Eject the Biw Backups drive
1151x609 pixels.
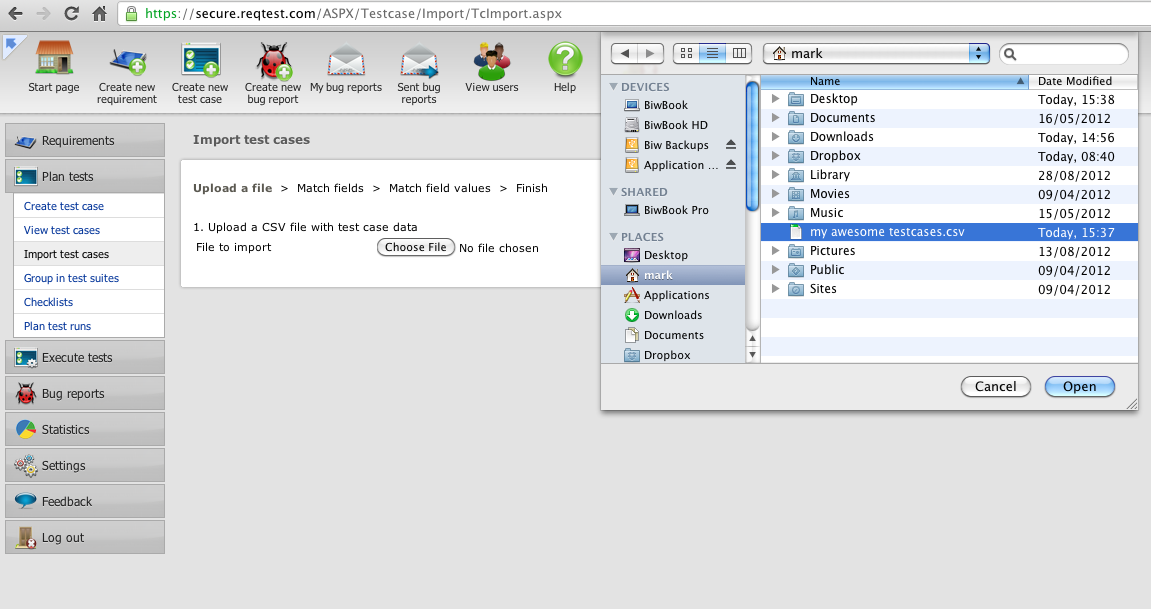[730, 145]
